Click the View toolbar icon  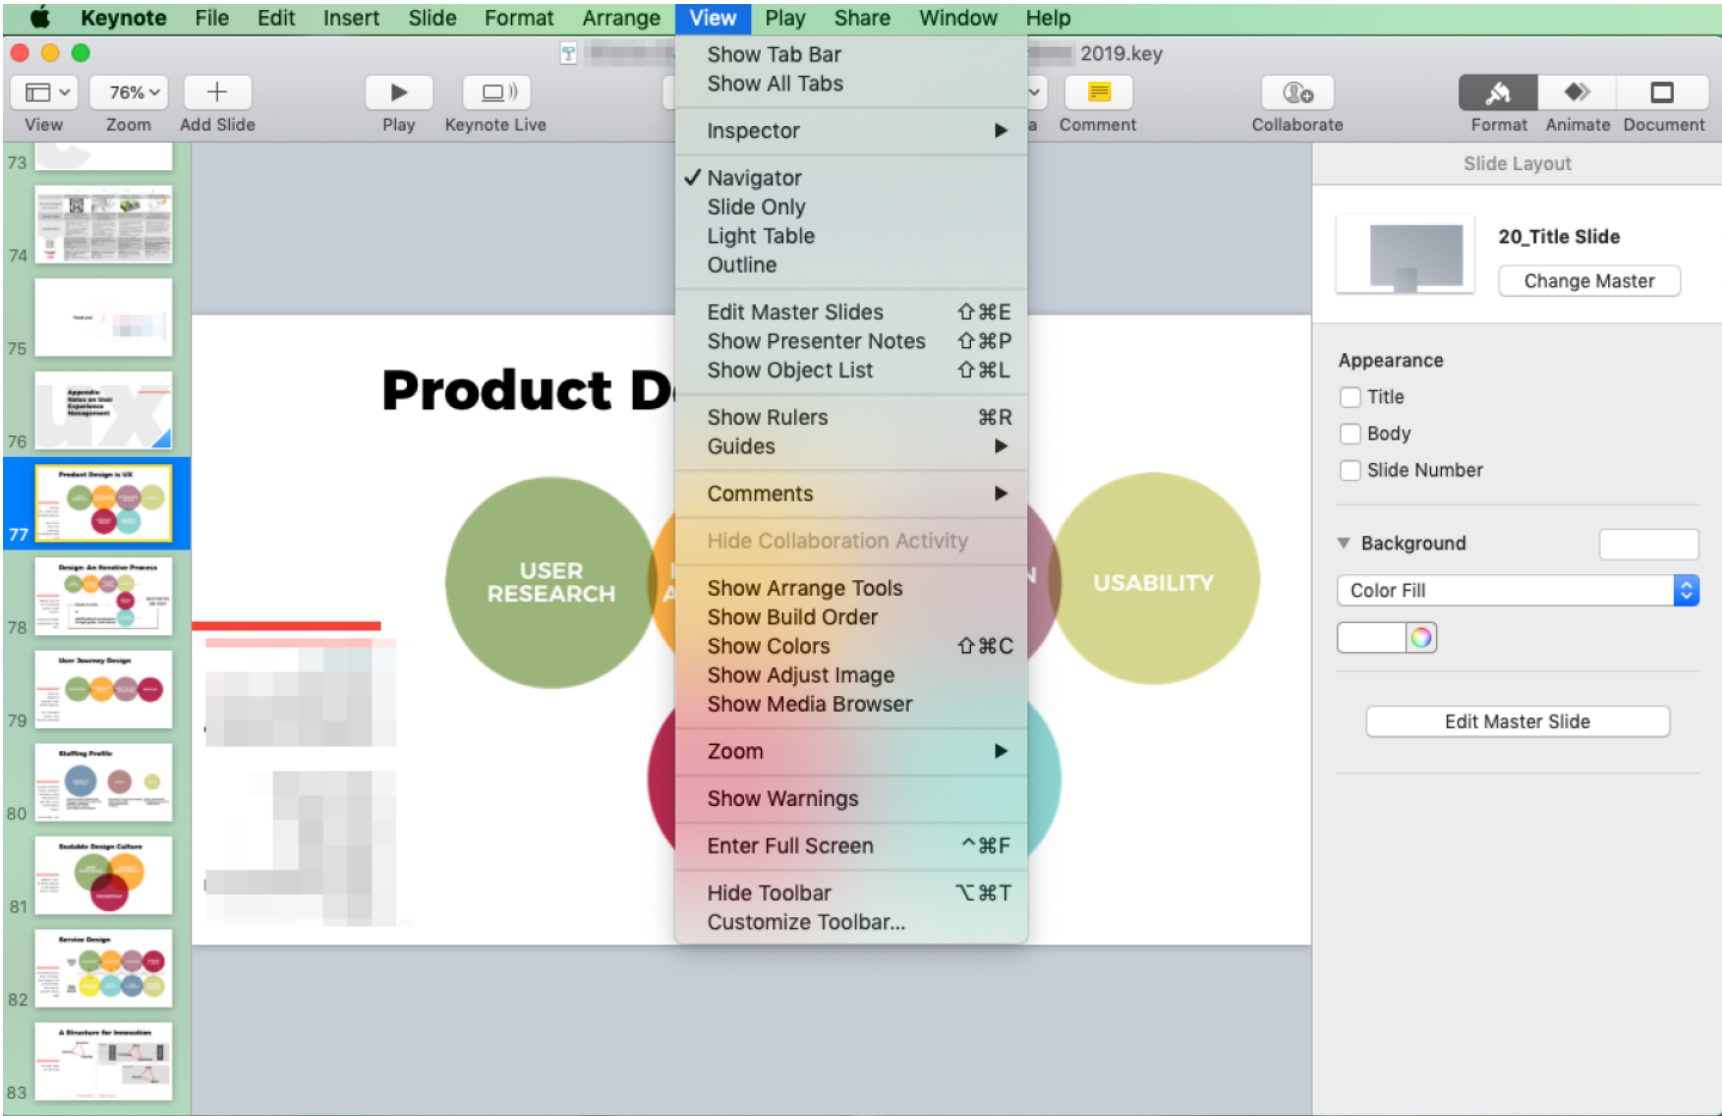pos(44,93)
